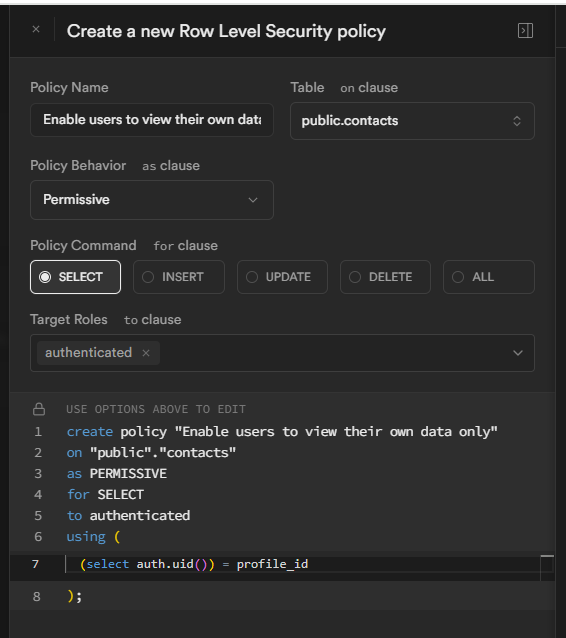Open the public.contacts table dropdown
This screenshot has height=638, width=566.
[412, 121]
